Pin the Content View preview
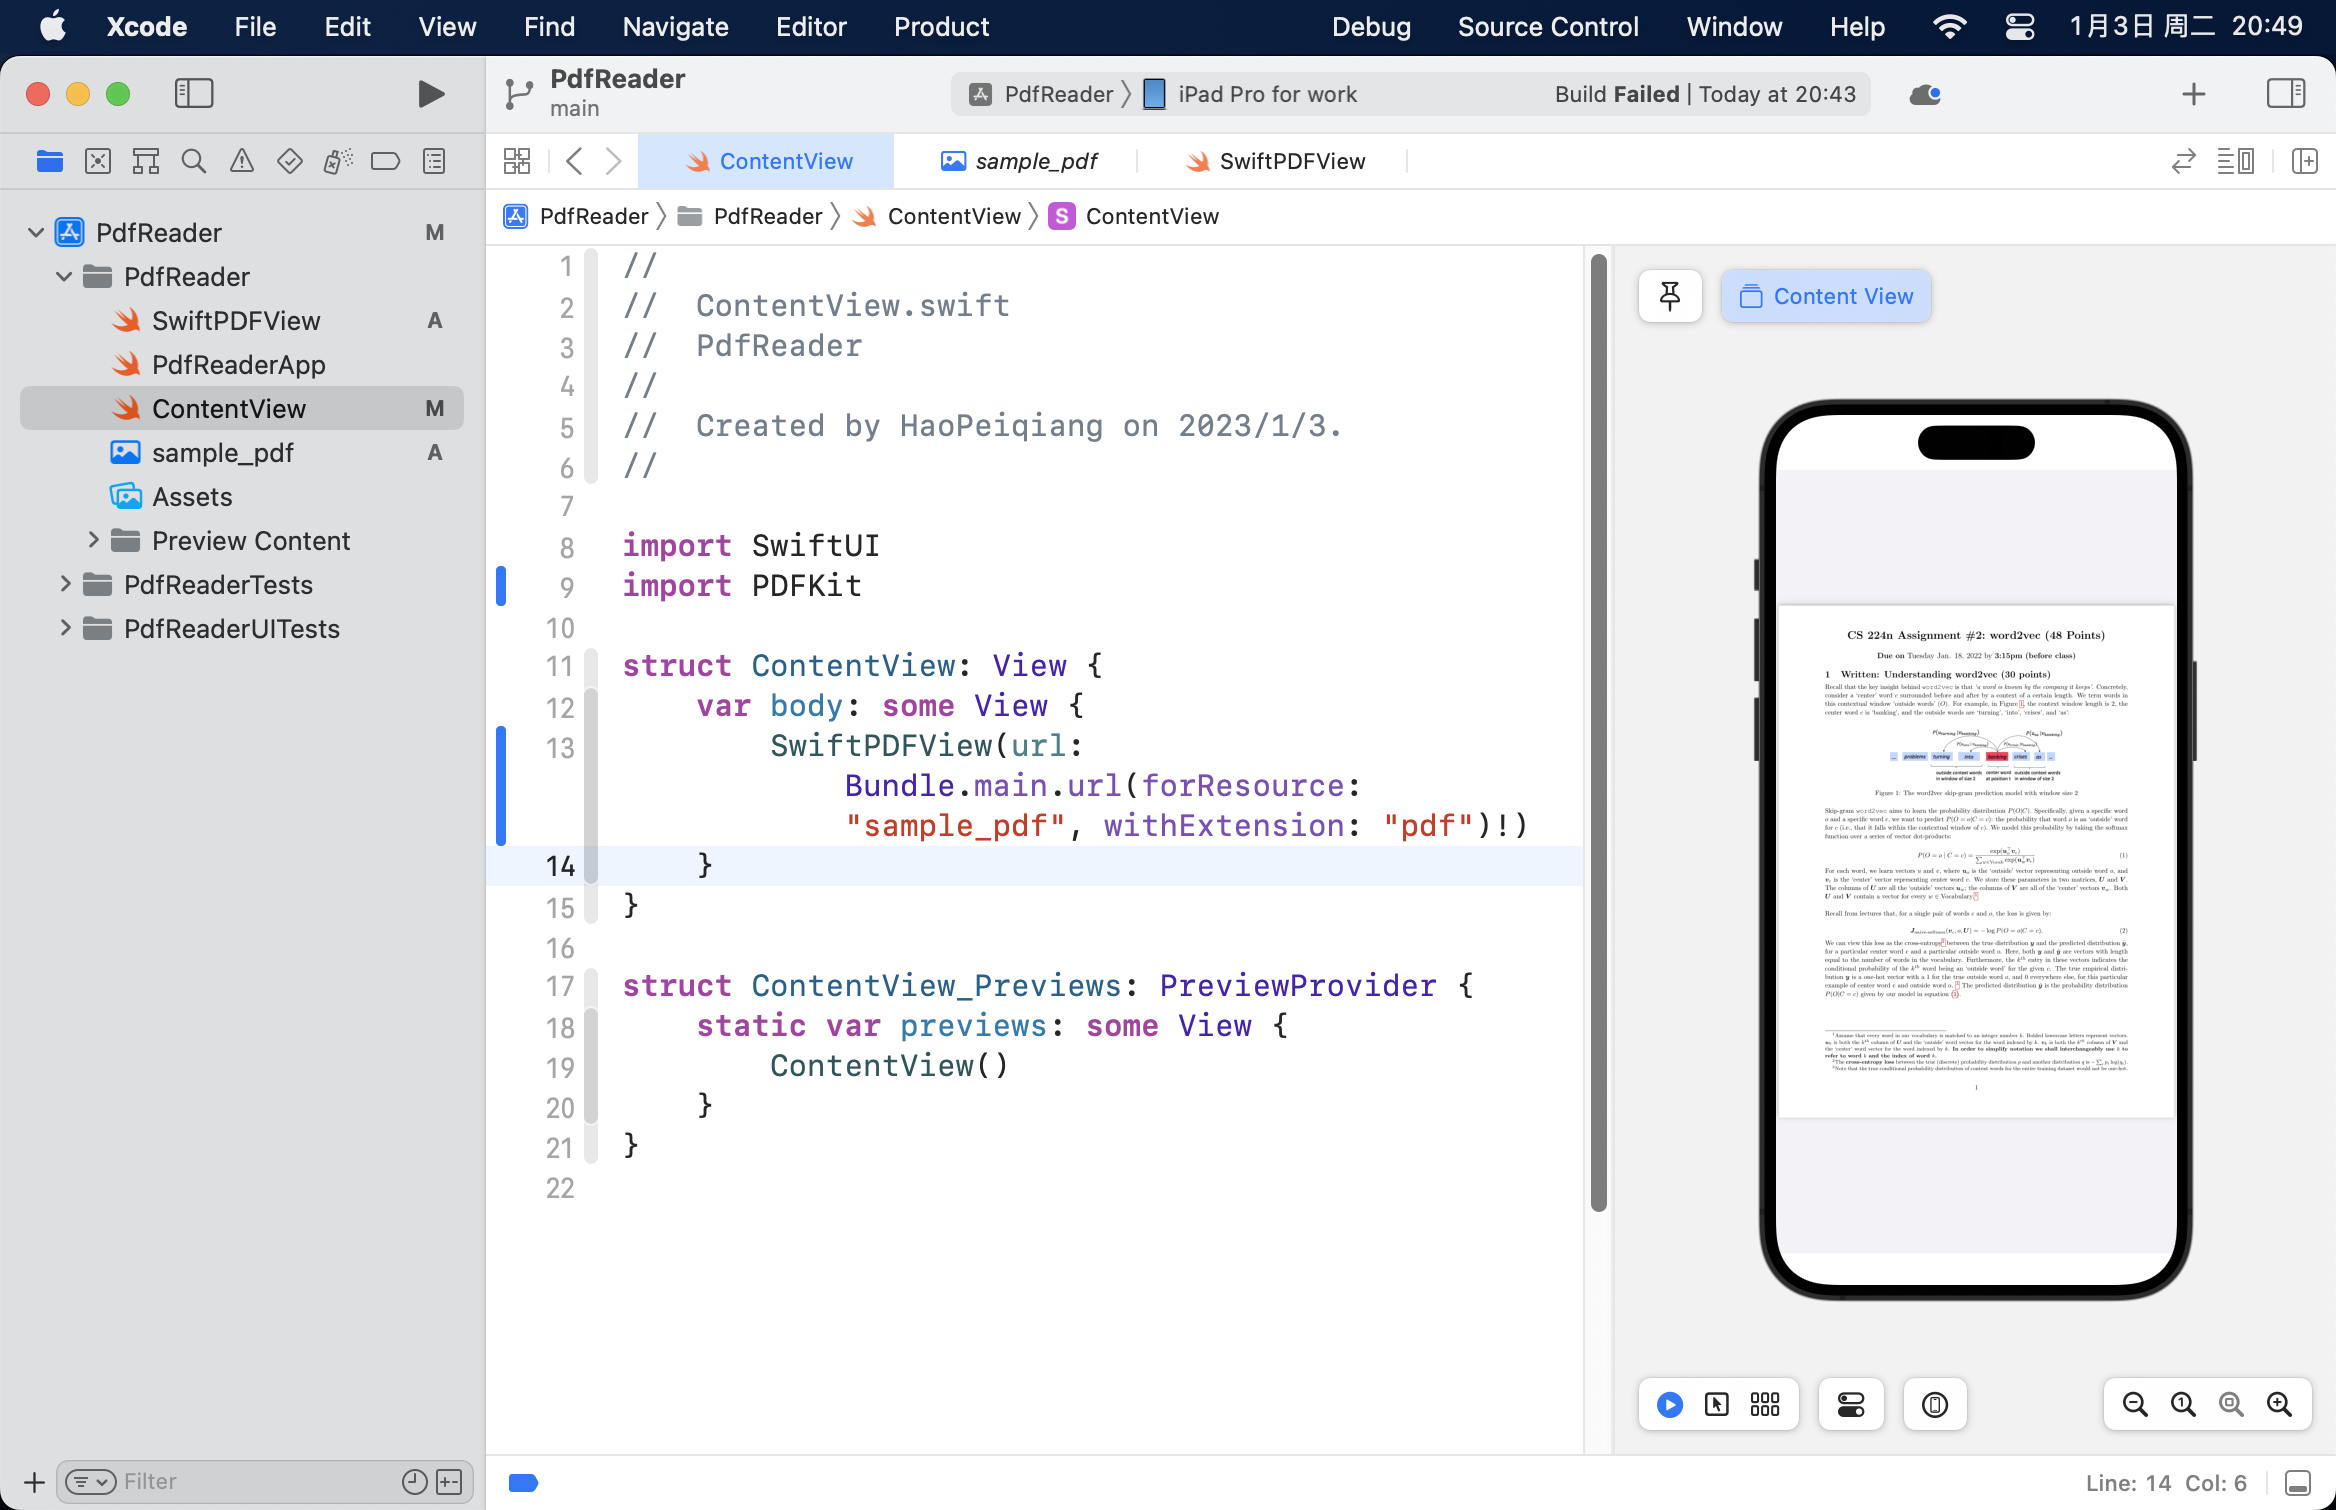The width and height of the screenshot is (2336, 1510). coord(1669,295)
